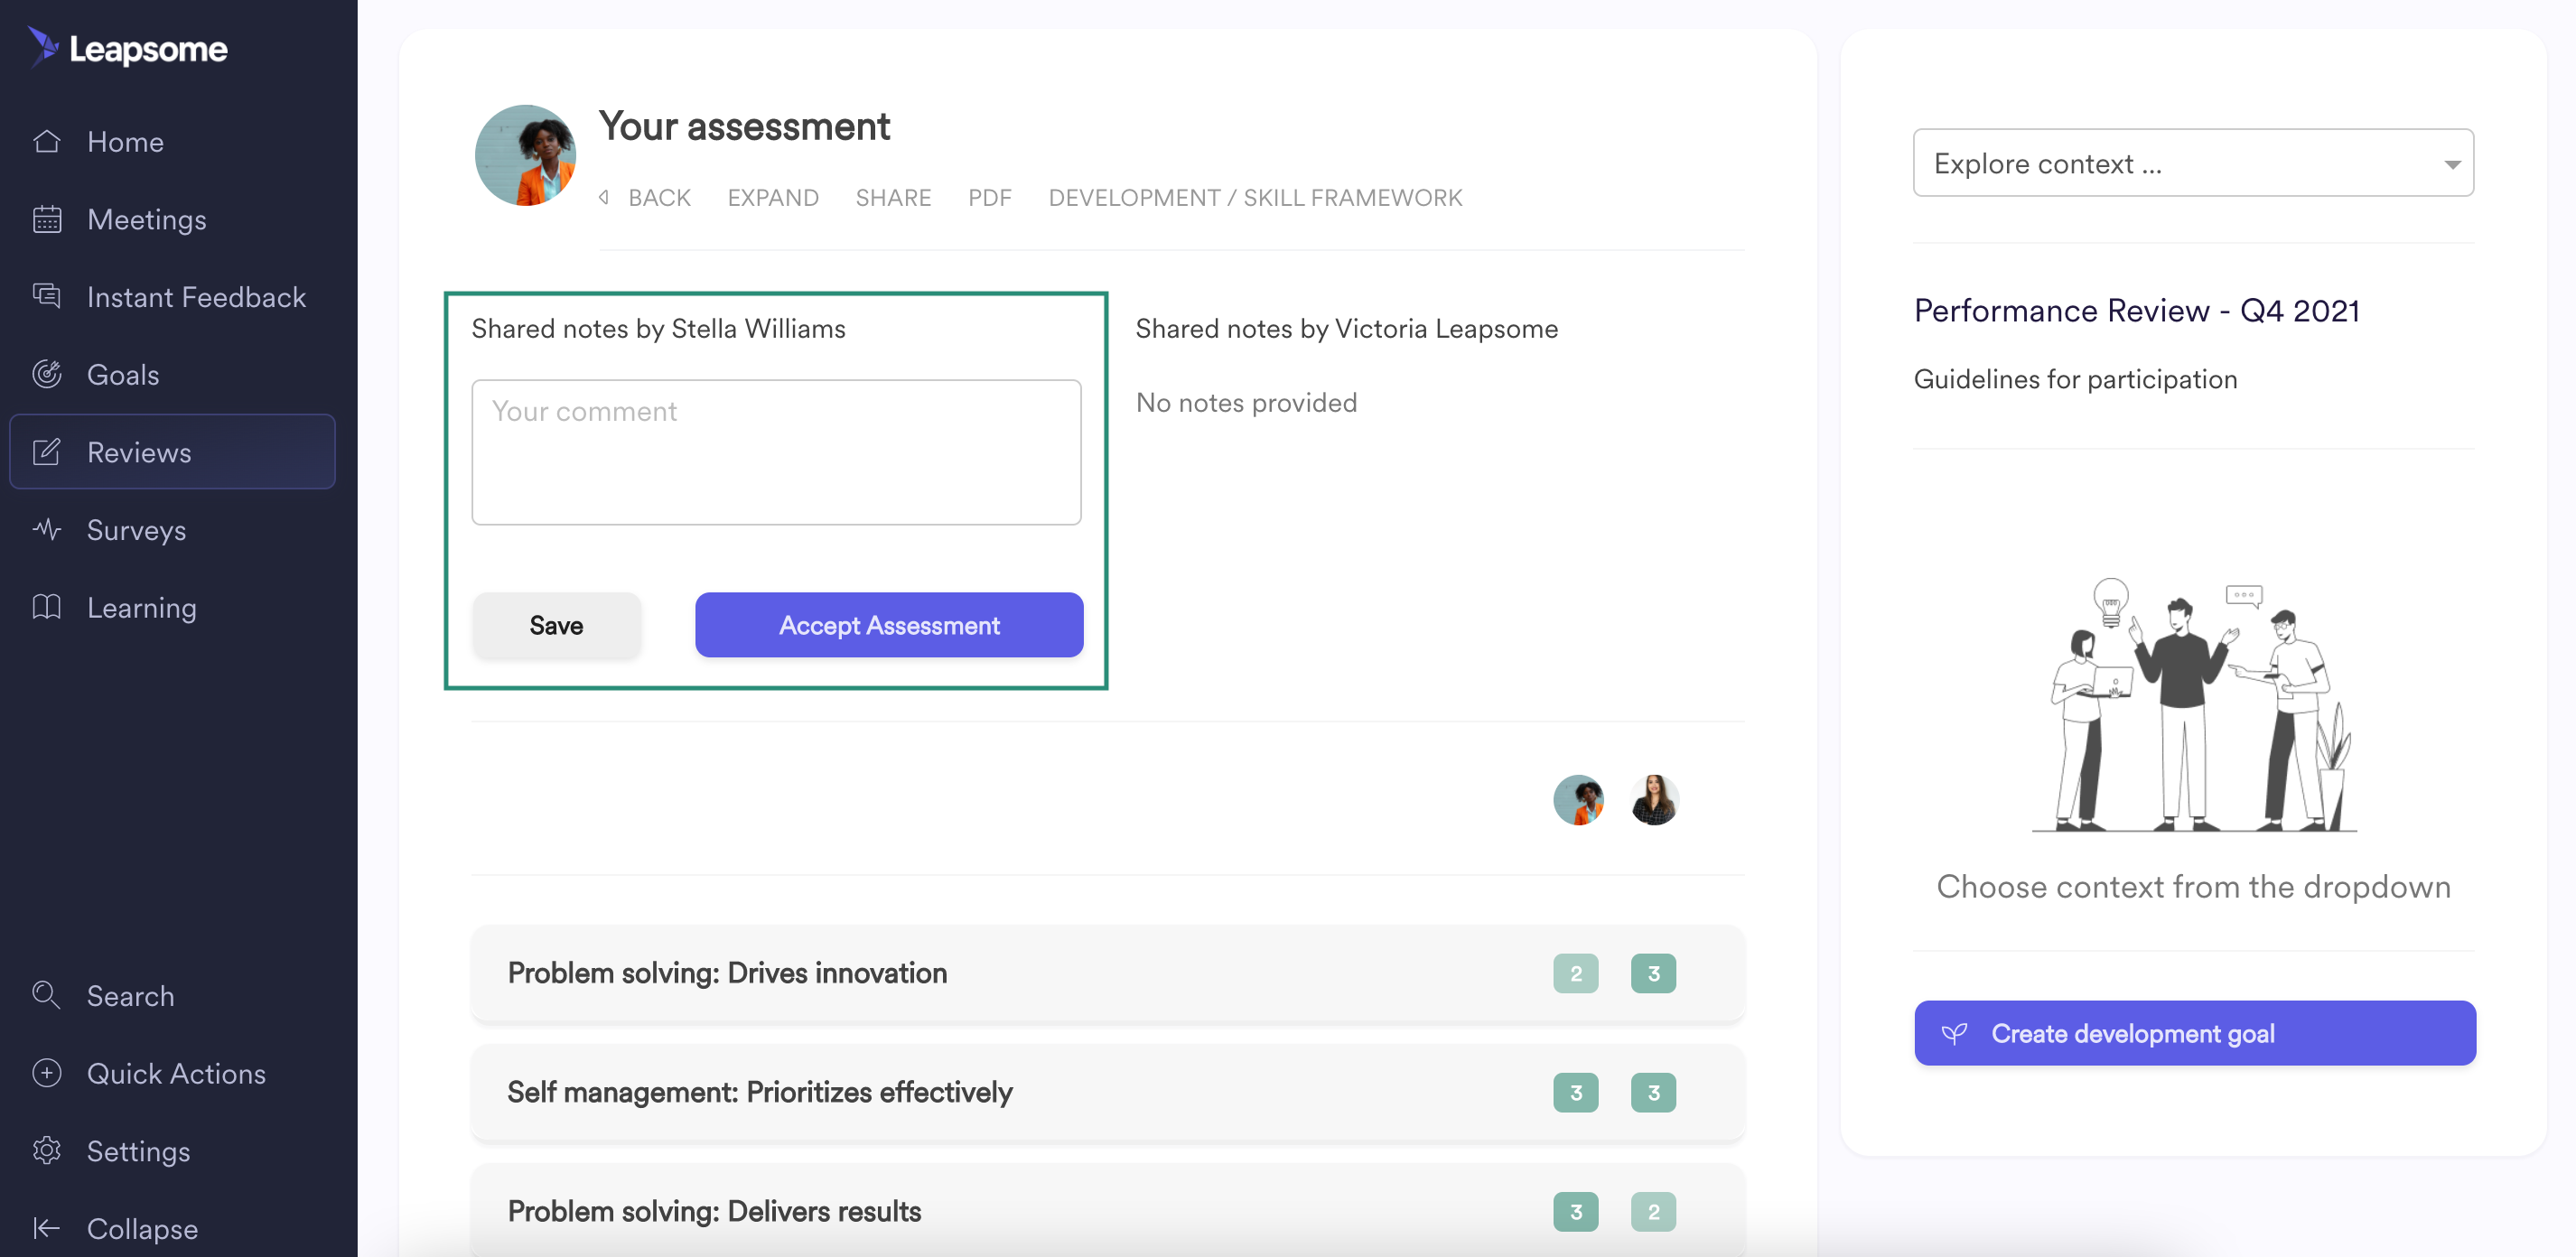Open Meetings in the sidebar
The image size is (2576, 1257).
point(147,219)
